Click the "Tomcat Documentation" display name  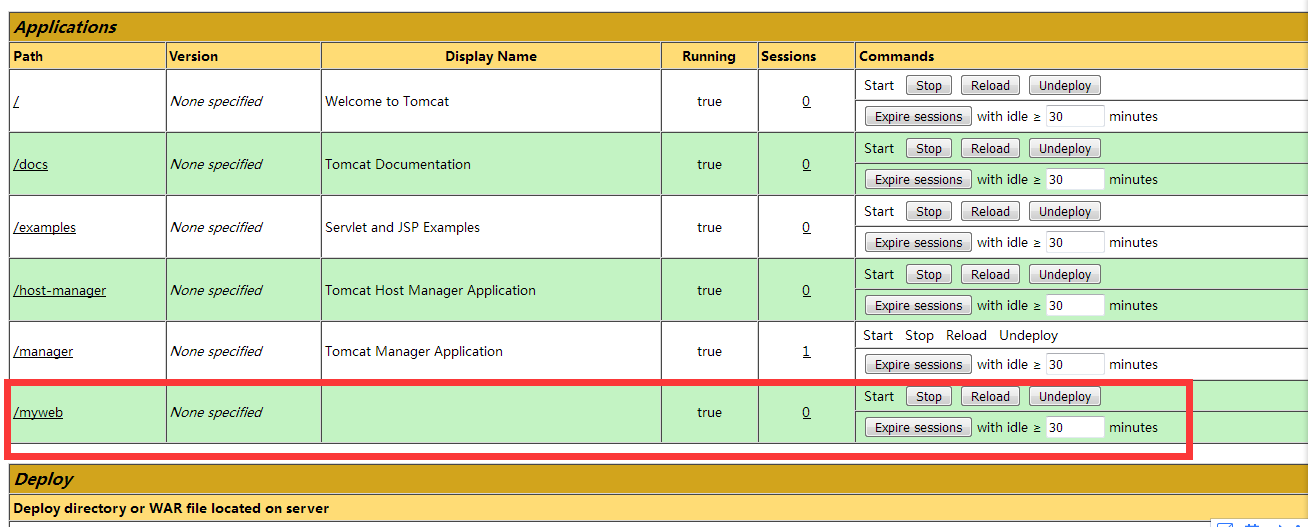tap(398, 164)
